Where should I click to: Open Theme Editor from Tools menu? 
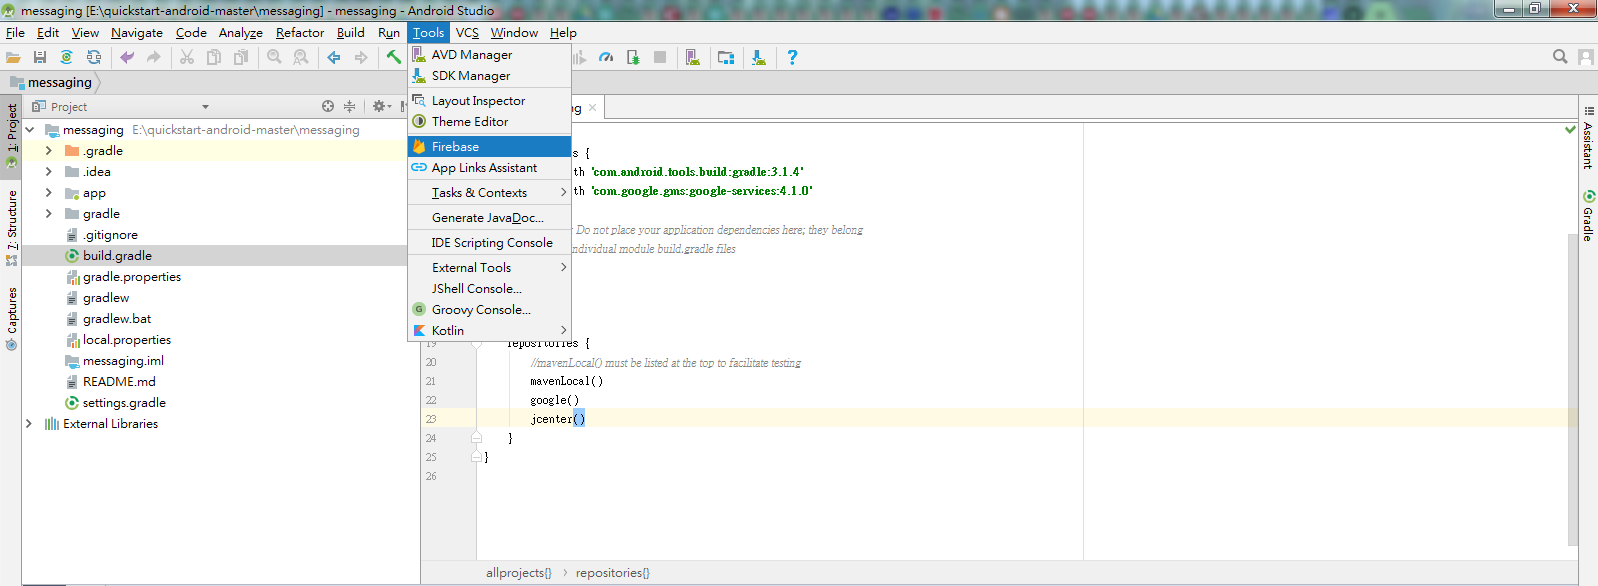click(x=489, y=122)
